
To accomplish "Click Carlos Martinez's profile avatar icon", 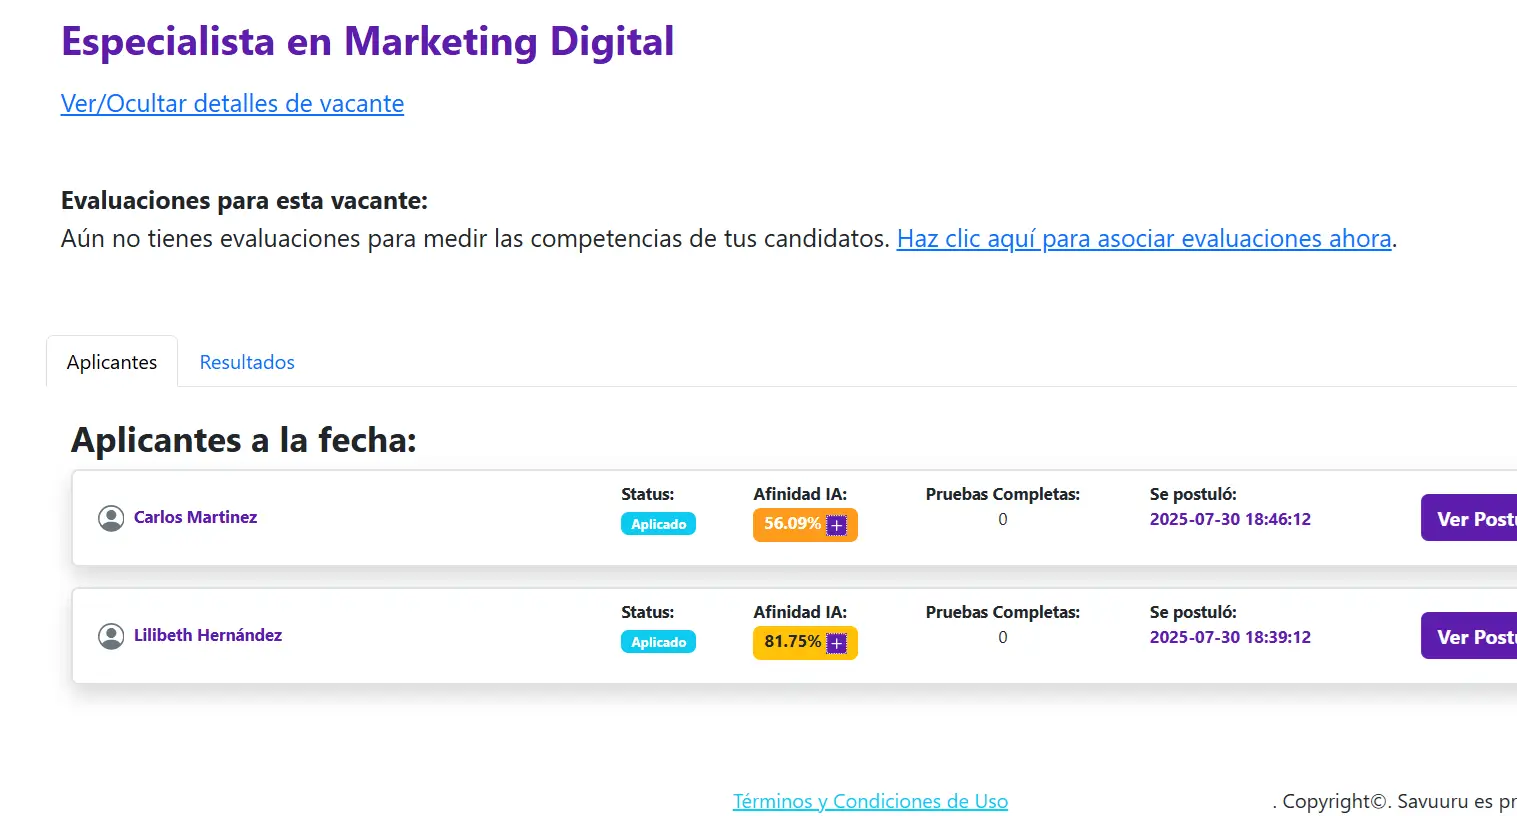I will [x=111, y=518].
